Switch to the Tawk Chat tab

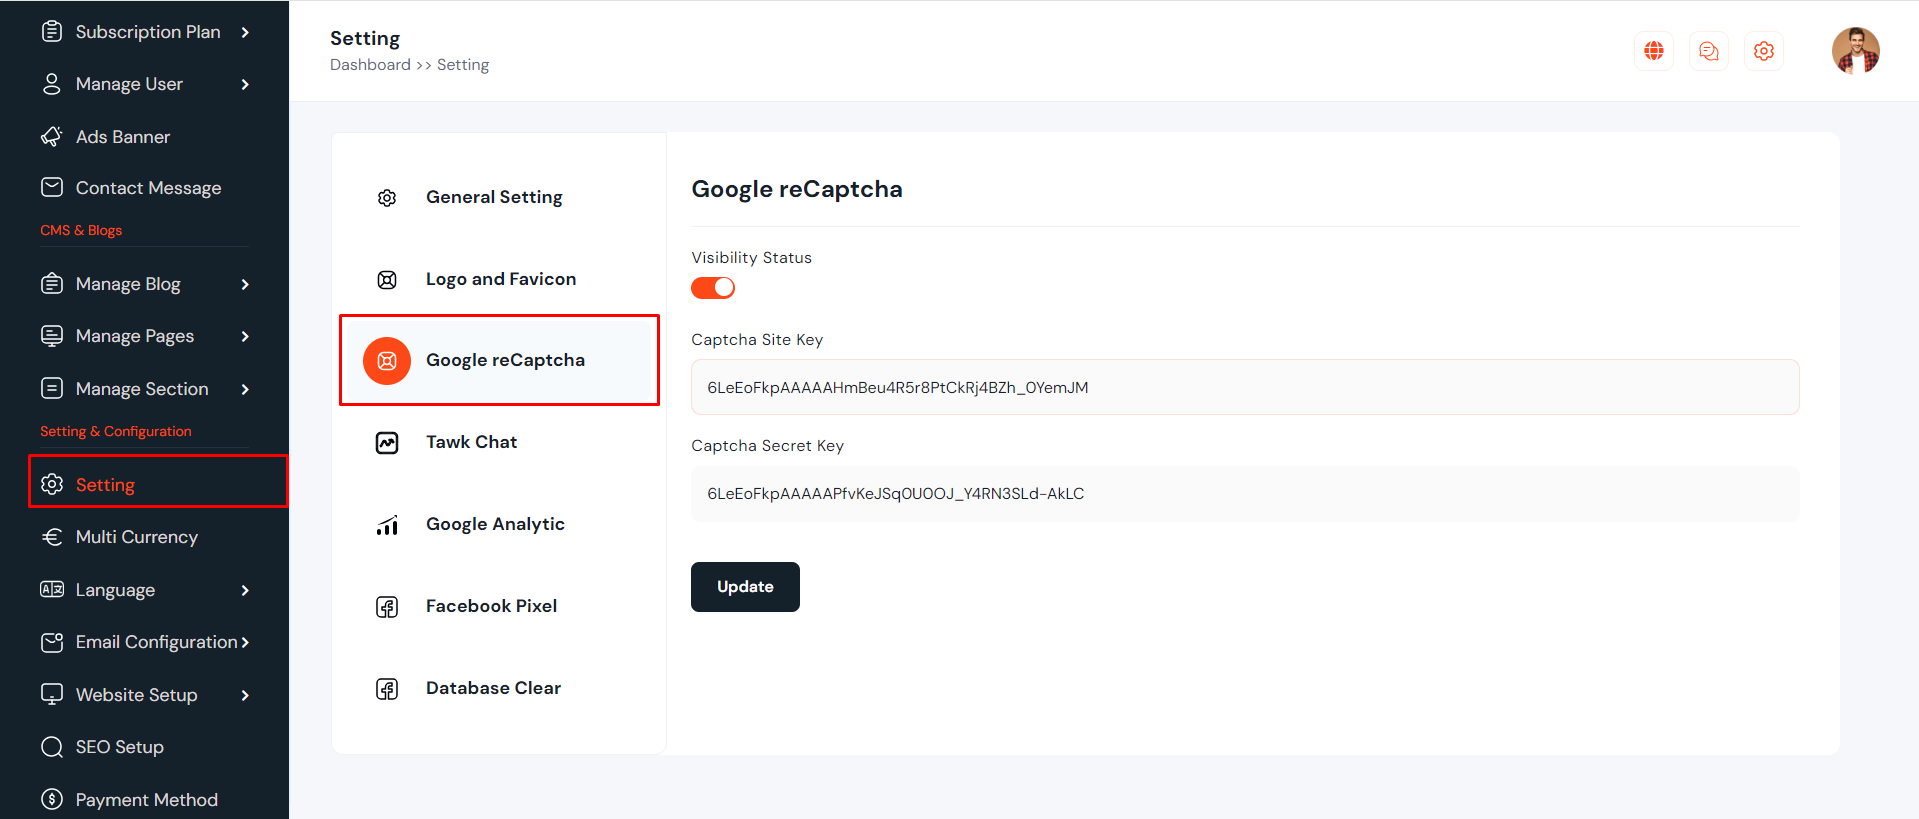pos(471,442)
